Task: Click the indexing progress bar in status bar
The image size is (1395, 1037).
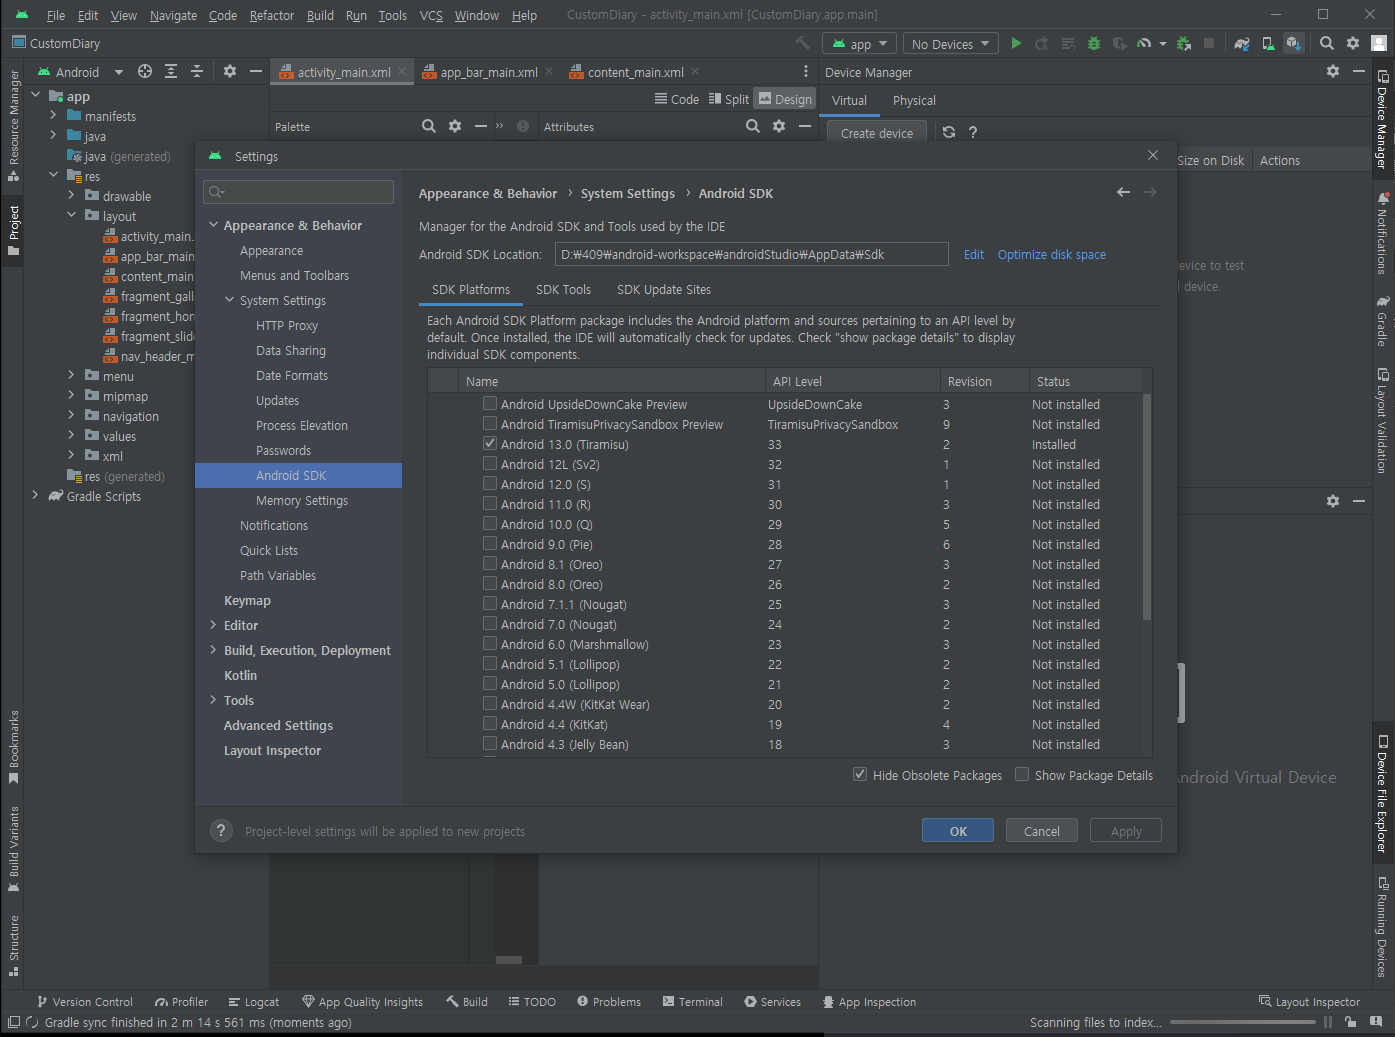Action: pyautogui.click(x=1244, y=1022)
